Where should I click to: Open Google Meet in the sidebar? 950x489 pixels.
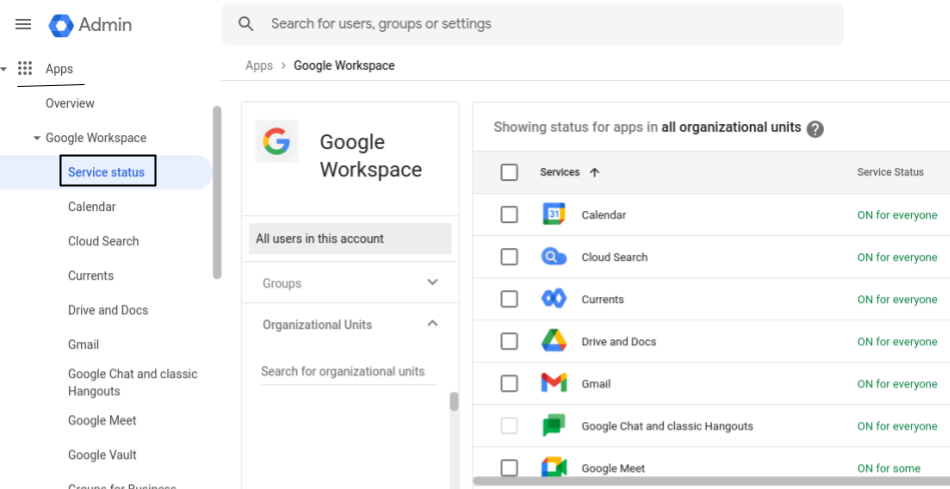pyautogui.click(x=102, y=421)
